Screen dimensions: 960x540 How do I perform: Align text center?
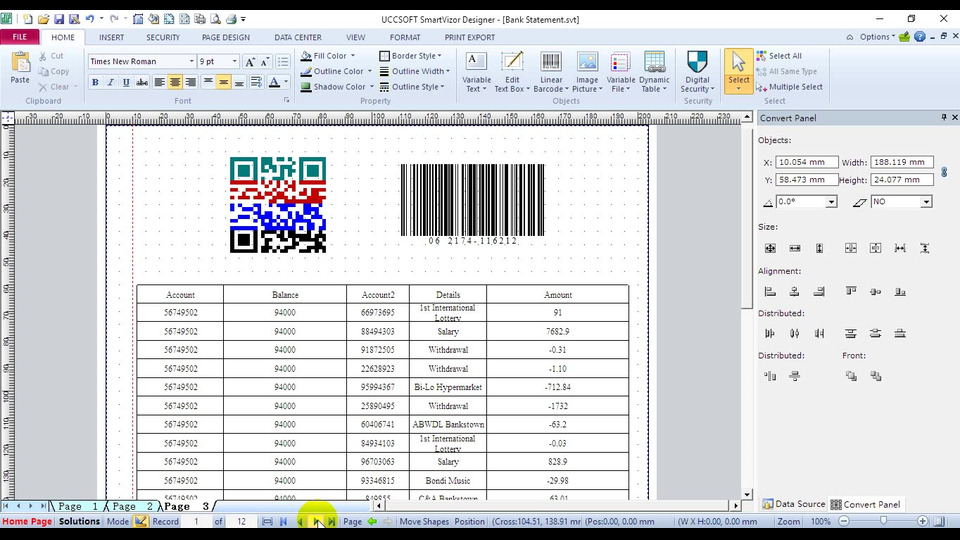click(175, 82)
